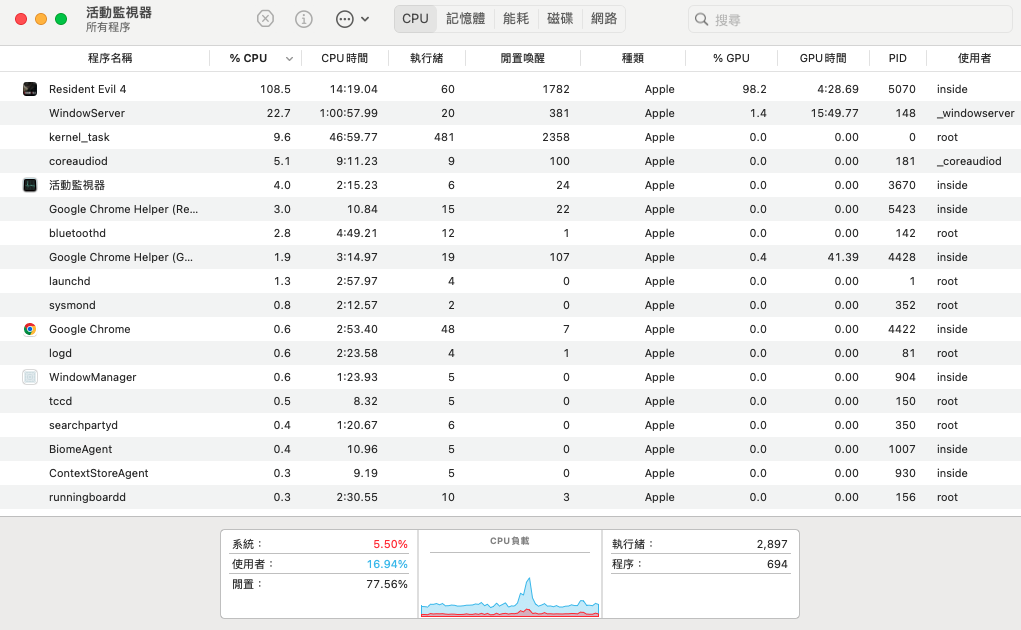The height and width of the screenshot is (630, 1021).
Task: Click the 4:28.69 GPU time value
Action: (837, 89)
